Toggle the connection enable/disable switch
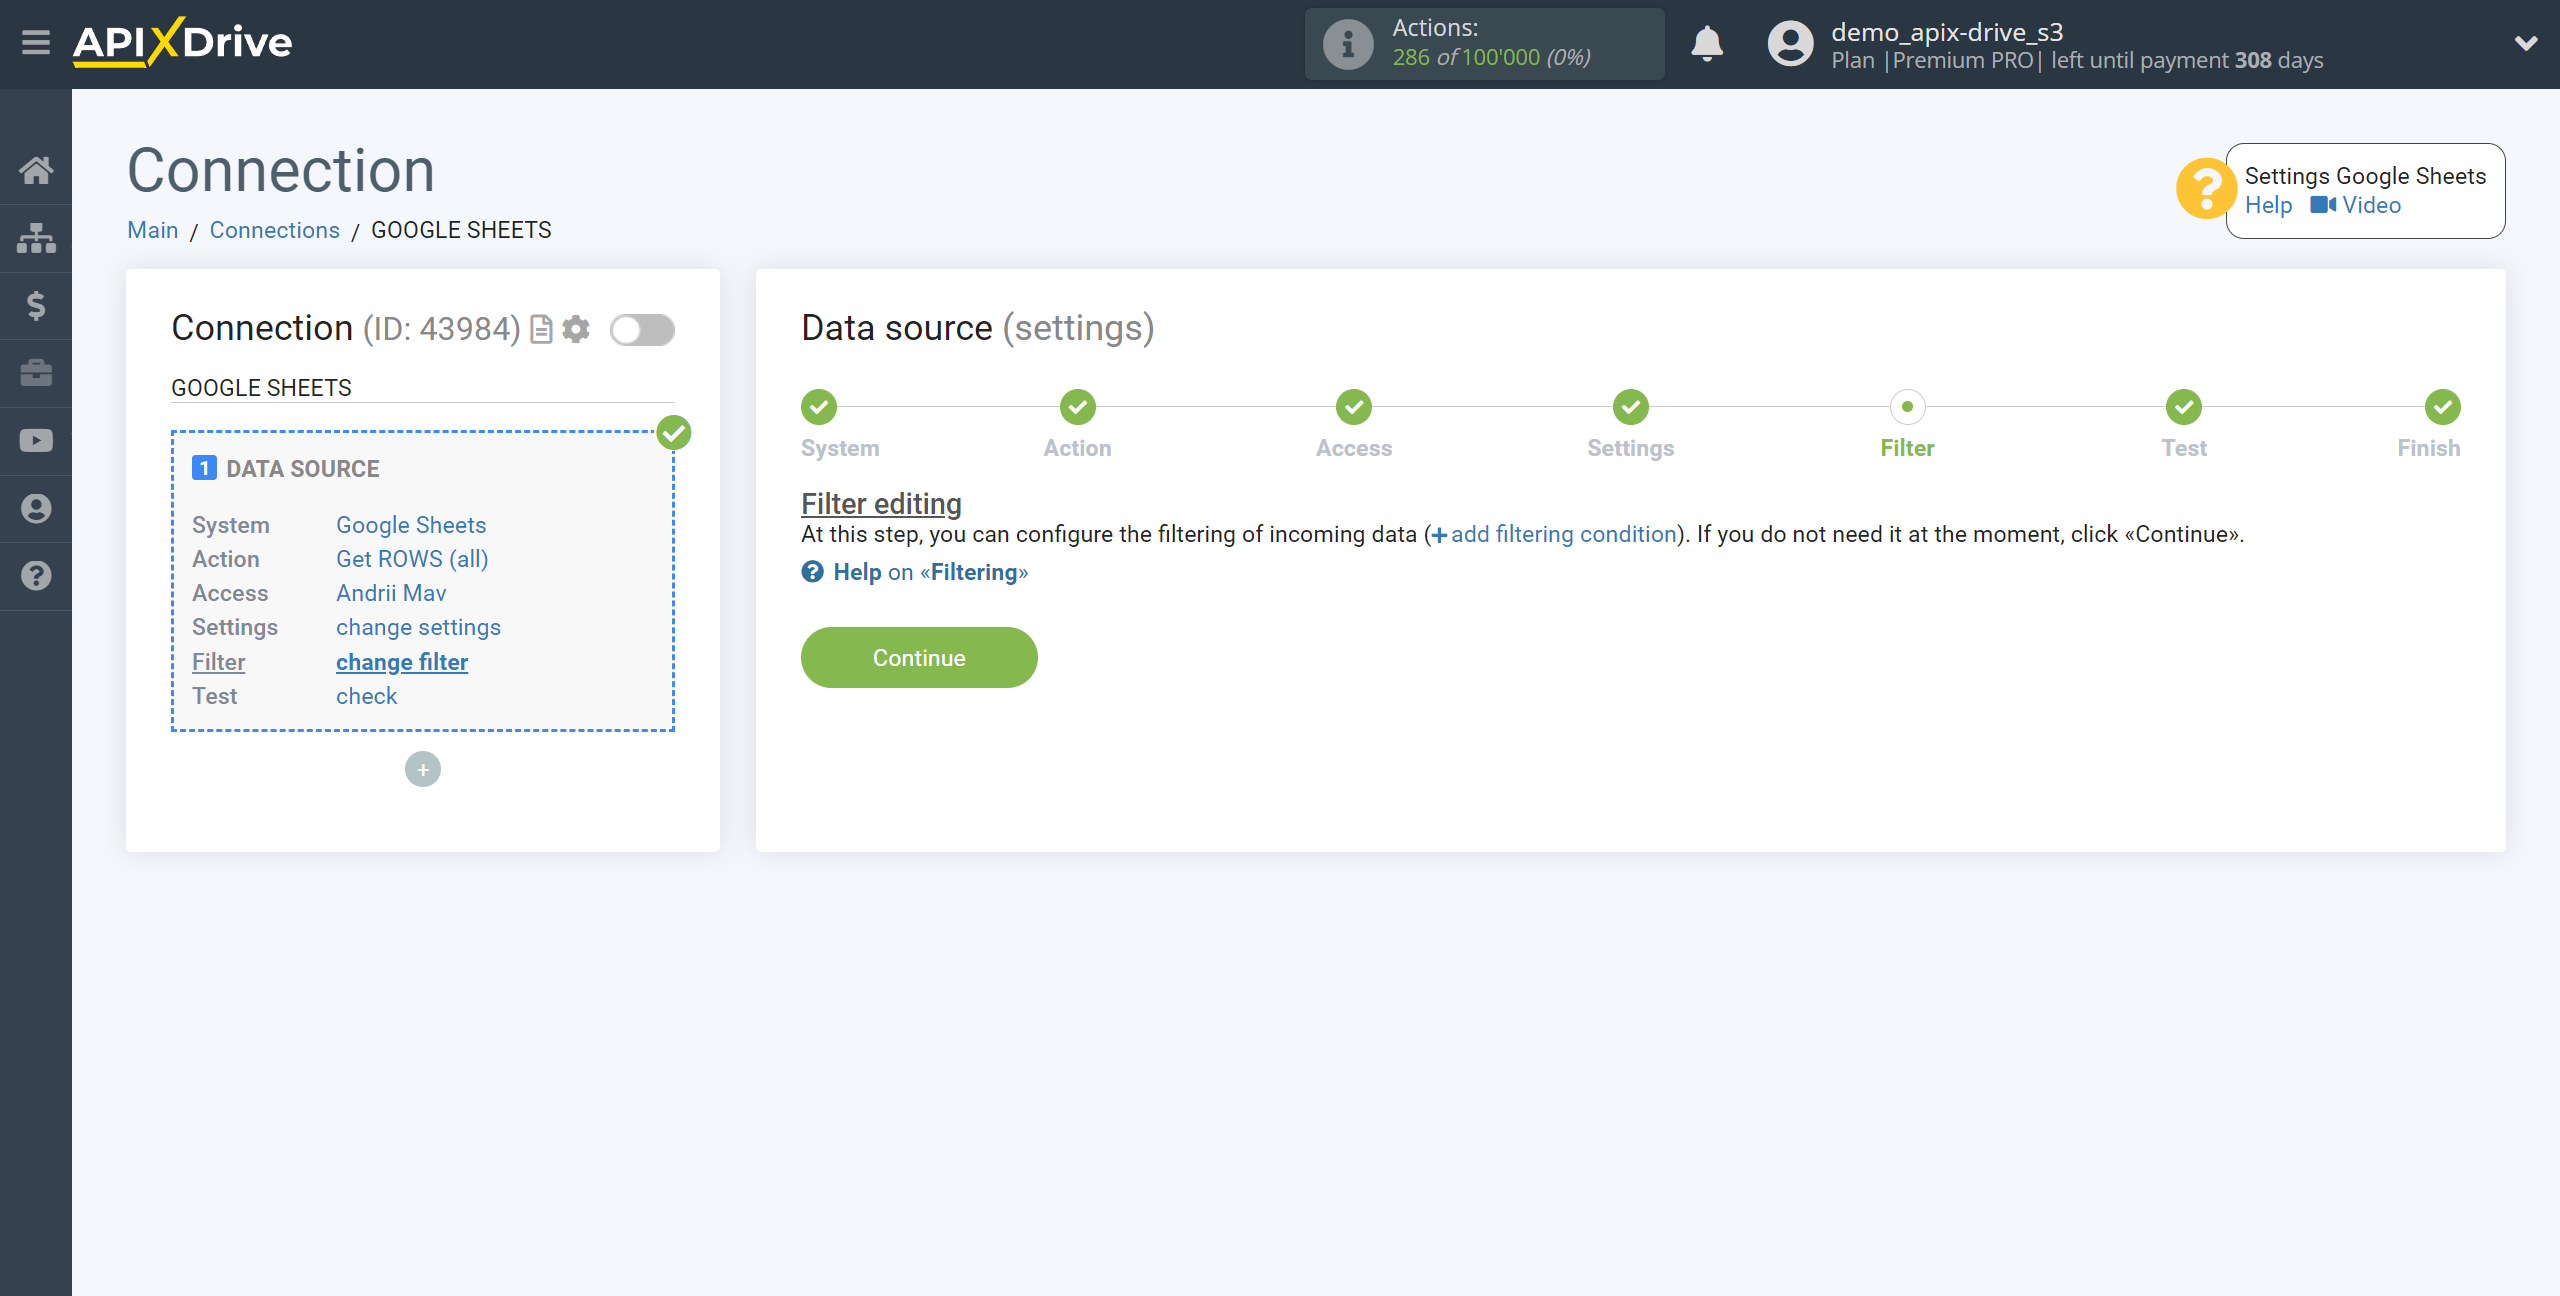Screen dimensions: 2560x1296 [x=643, y=329]
